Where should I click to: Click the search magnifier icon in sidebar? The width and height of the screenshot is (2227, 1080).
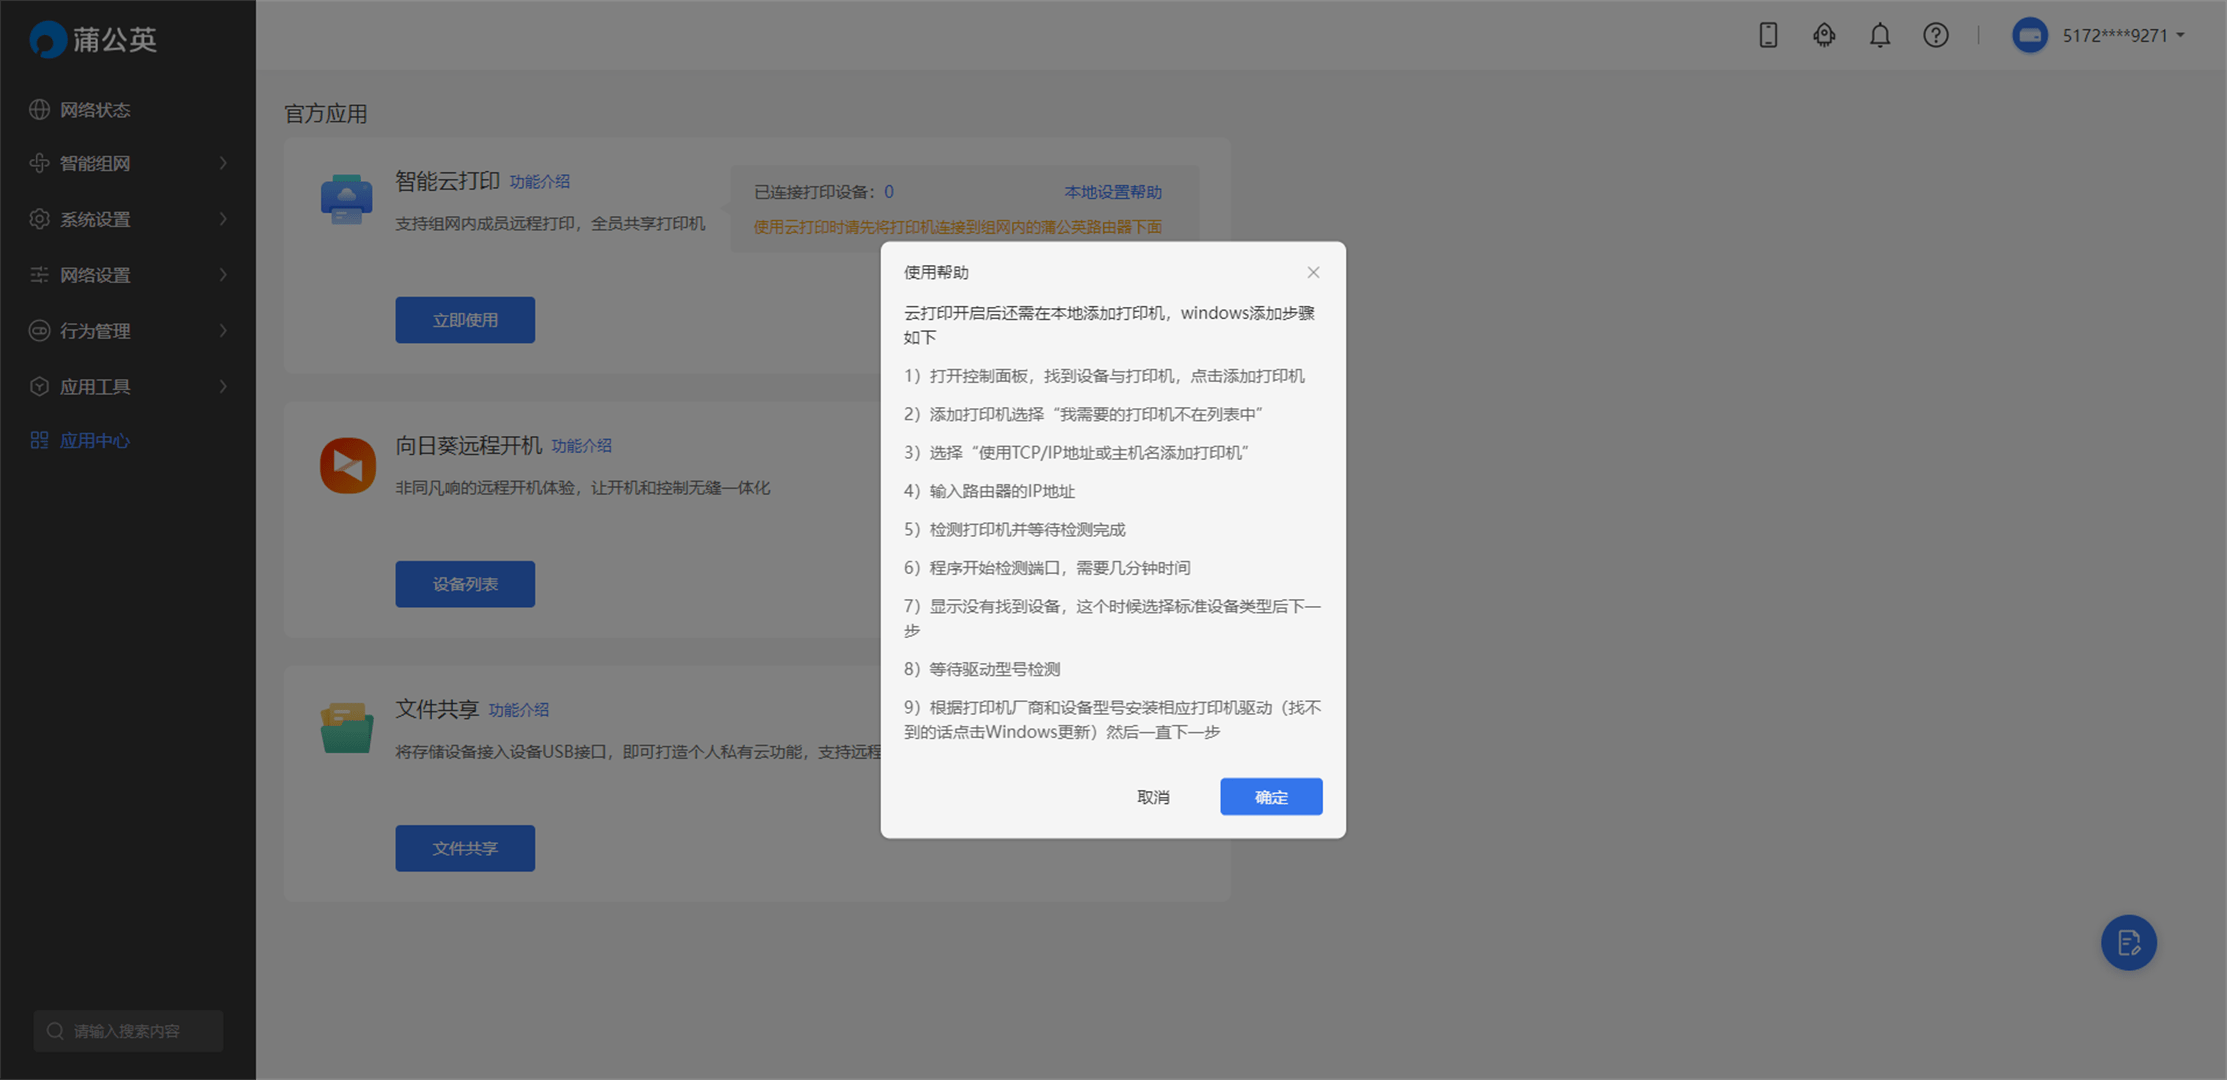click(56, 1031)
